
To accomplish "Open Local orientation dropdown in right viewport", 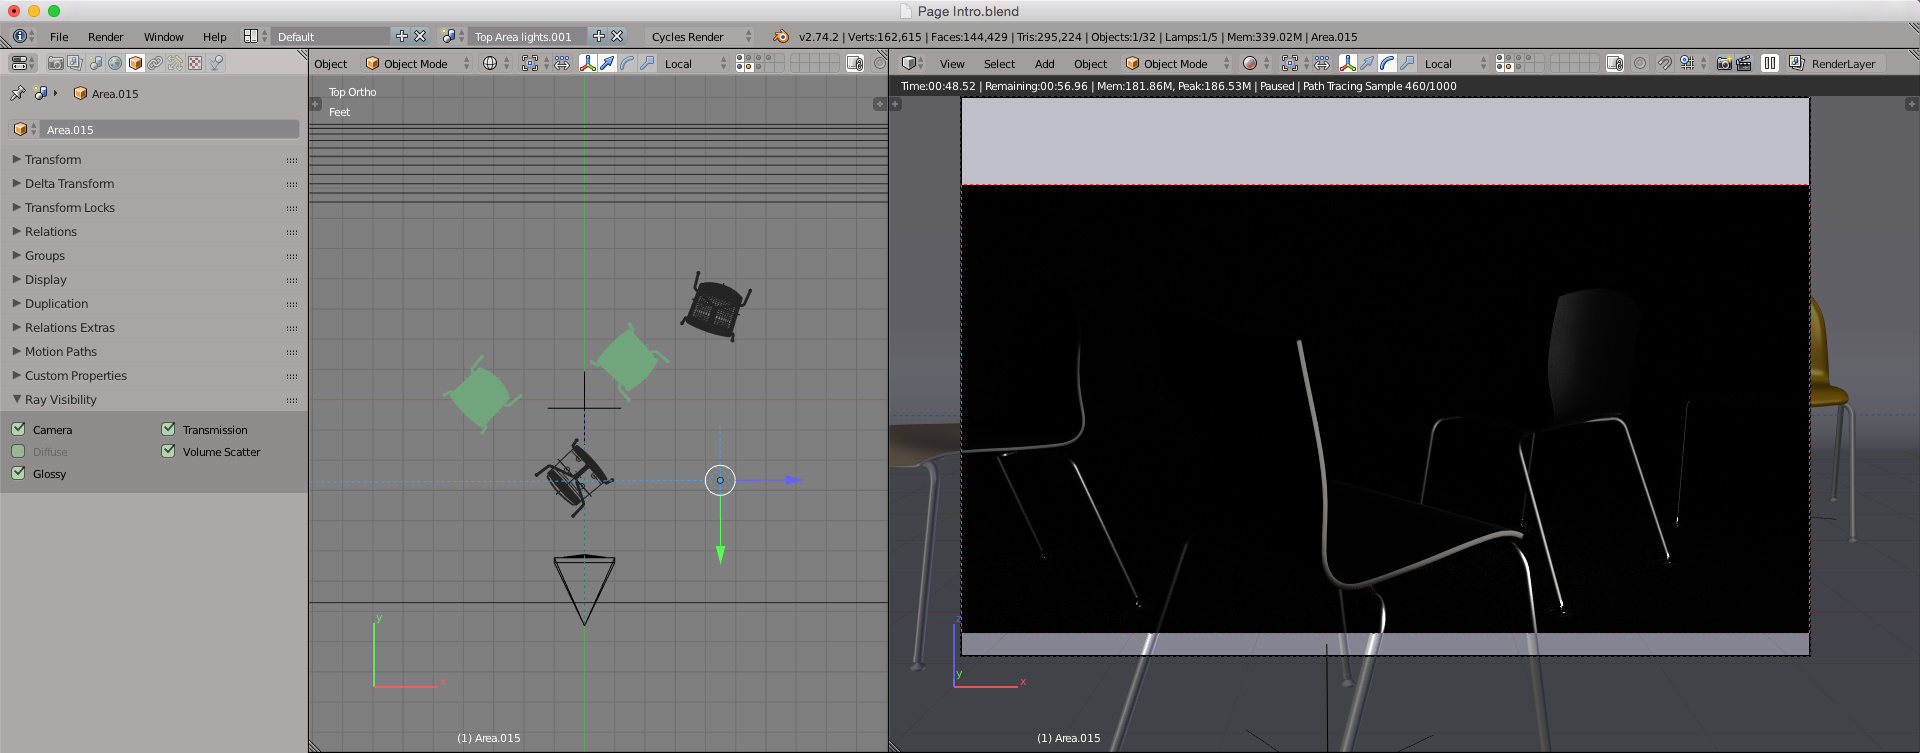I will coord(1455,63).
